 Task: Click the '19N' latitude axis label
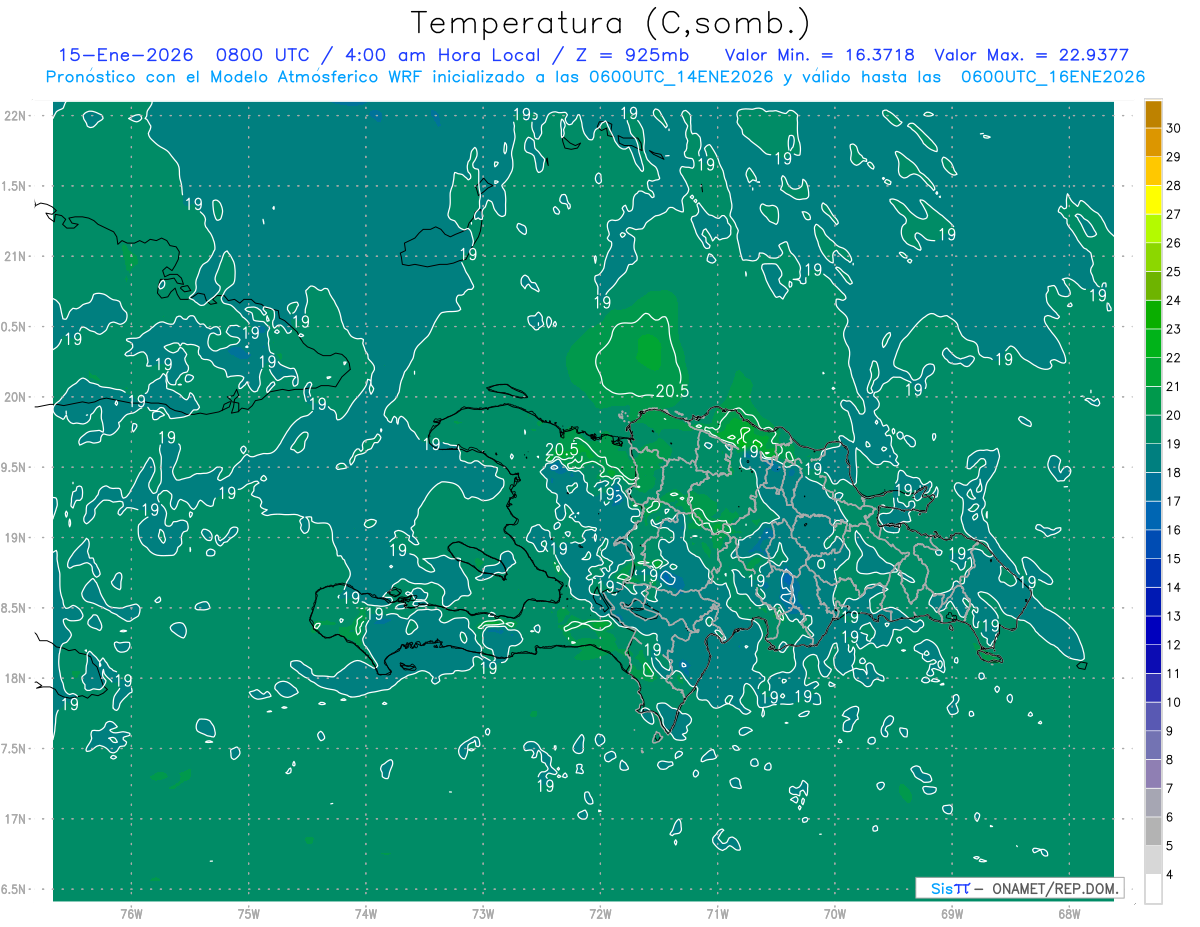(17, 538)
